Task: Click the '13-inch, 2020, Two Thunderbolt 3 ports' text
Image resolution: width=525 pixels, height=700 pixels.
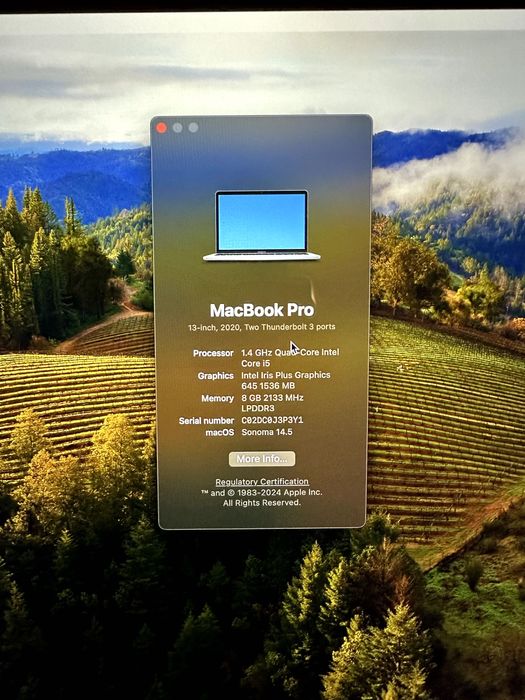Action: pyautogui.click(x=262, y=327)
